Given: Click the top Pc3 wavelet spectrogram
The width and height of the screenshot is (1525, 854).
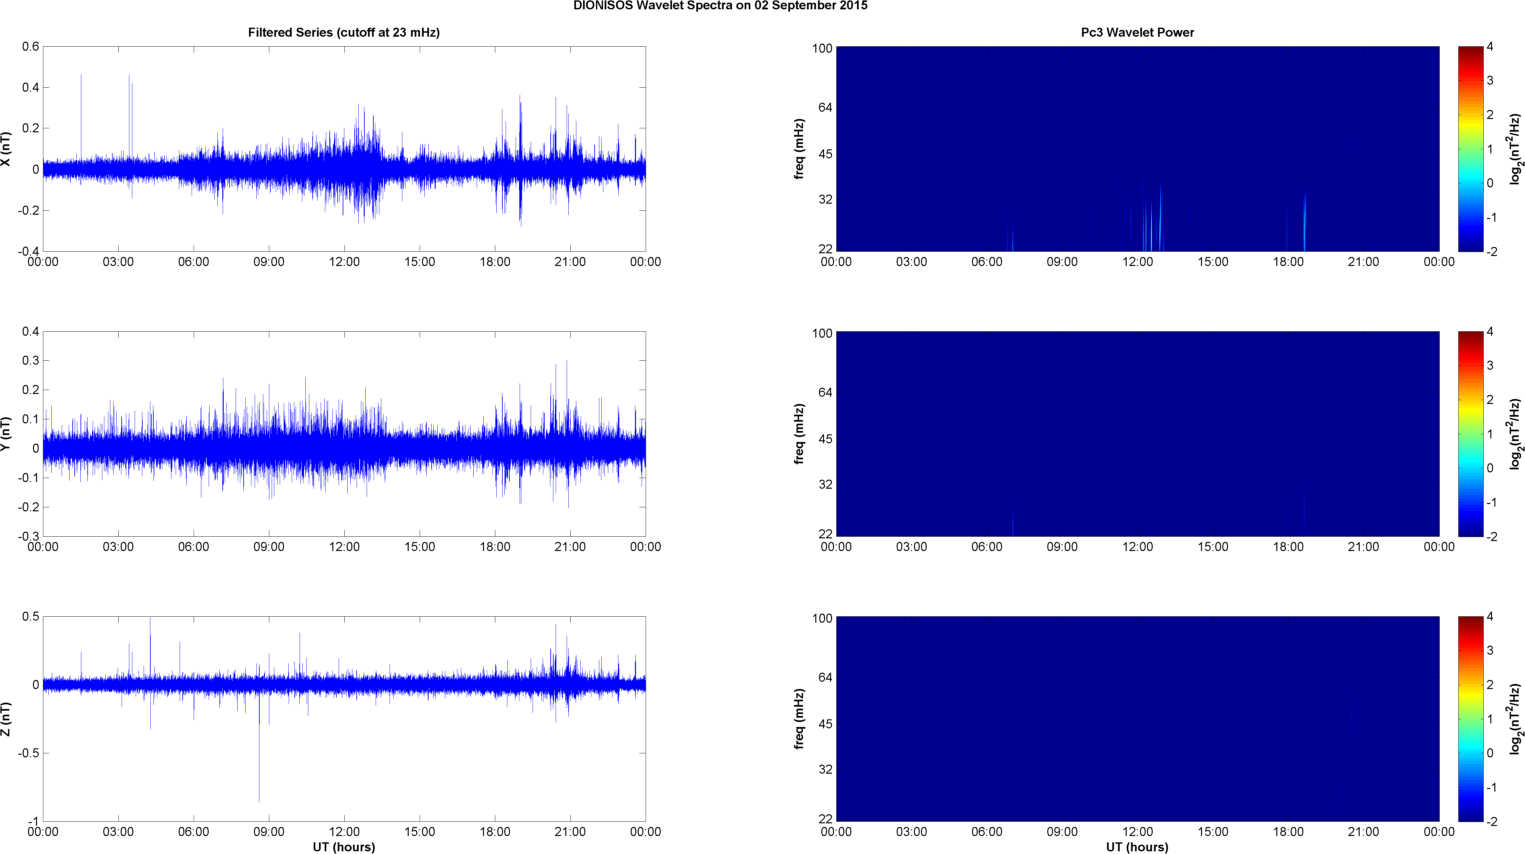Looking at the screenshot, I should point(1137,149).
